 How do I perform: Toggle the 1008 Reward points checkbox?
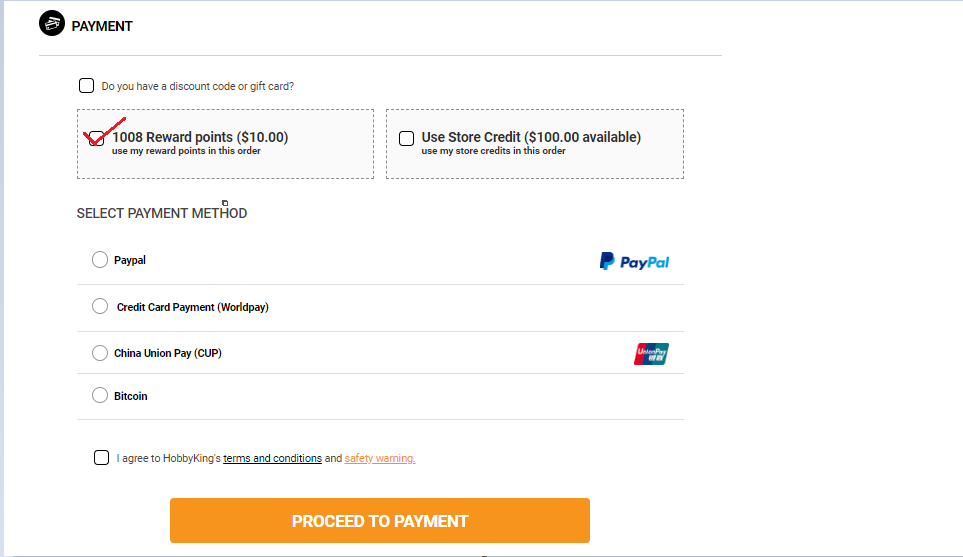(x=96, y=139)
